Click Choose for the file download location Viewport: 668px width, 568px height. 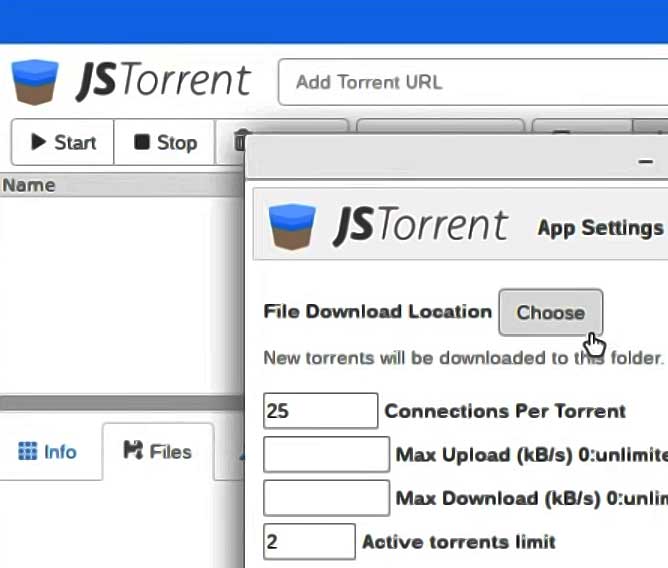pyautogui.click(x=550, y=313)
